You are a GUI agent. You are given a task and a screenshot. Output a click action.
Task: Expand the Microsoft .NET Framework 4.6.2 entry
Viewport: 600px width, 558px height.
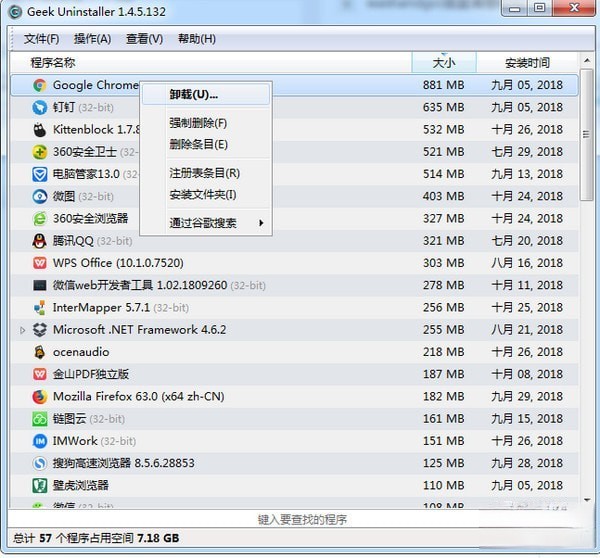(x=22, y=330)
